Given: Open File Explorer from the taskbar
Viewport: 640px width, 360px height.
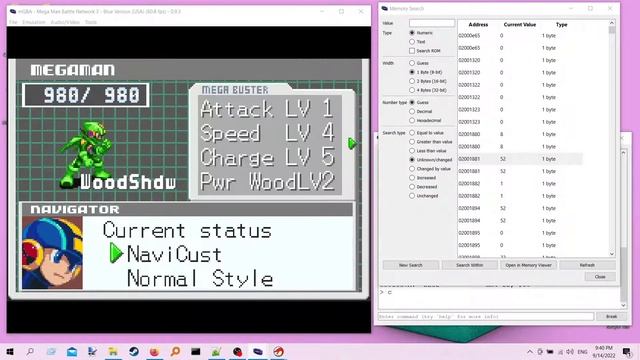Looking at the screenshot, I should (113, 351).
